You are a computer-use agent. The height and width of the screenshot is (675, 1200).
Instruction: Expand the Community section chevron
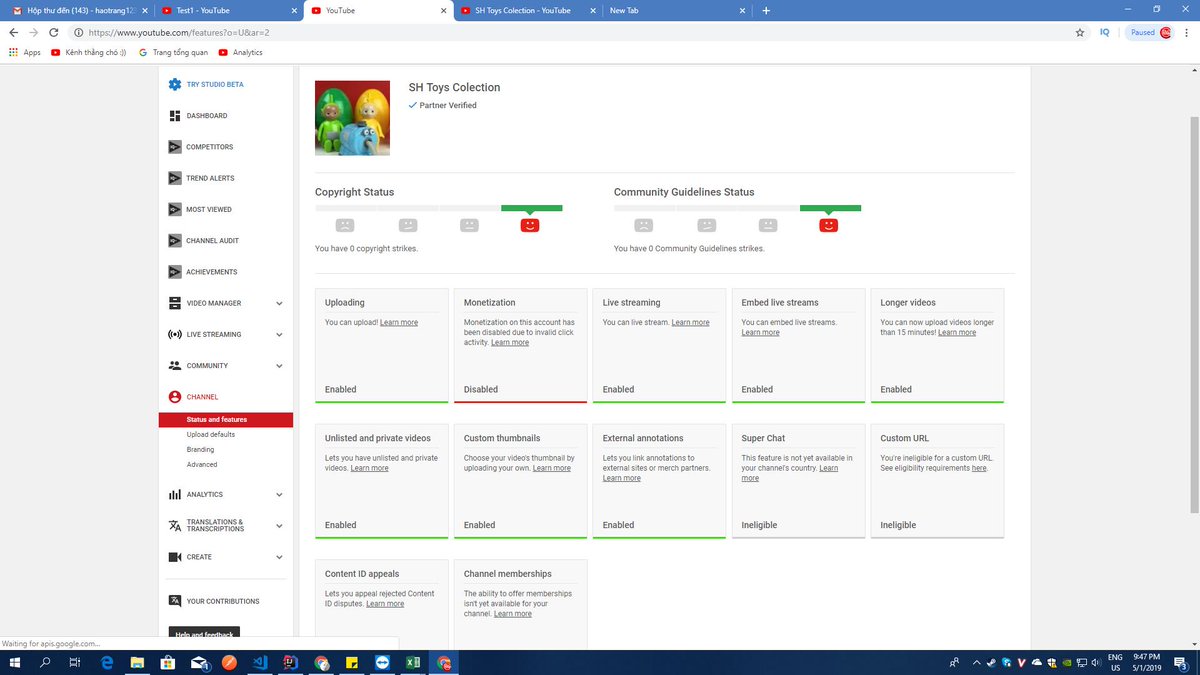point(279,366)
